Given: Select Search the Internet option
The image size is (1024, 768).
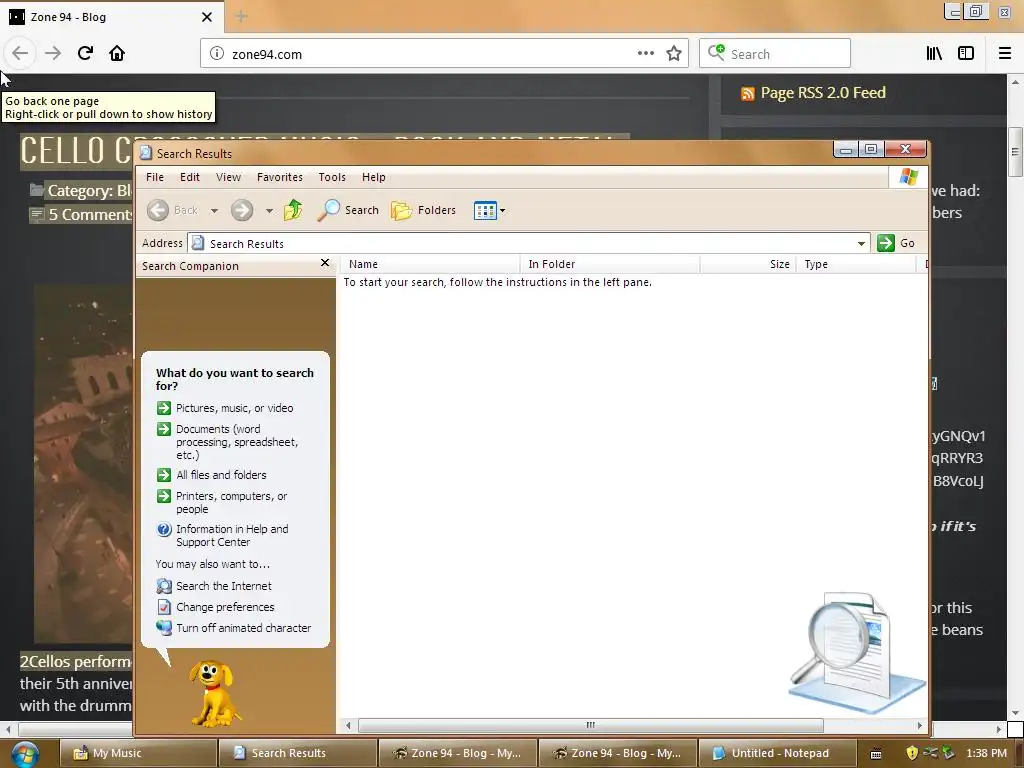Looking at the screenshot, I should coord(223,586).
